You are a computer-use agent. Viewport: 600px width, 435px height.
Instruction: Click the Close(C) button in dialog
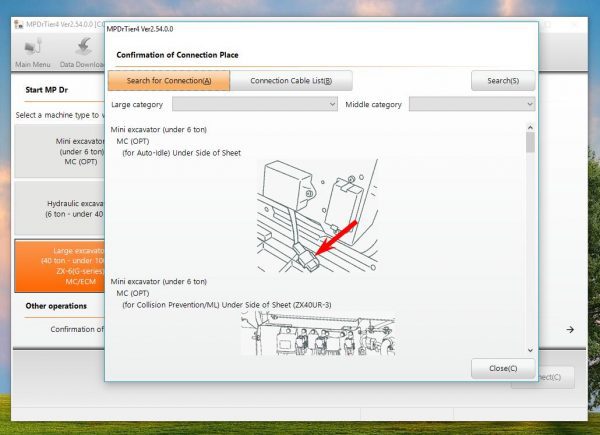pyautogui.click(x=503, y=368)
